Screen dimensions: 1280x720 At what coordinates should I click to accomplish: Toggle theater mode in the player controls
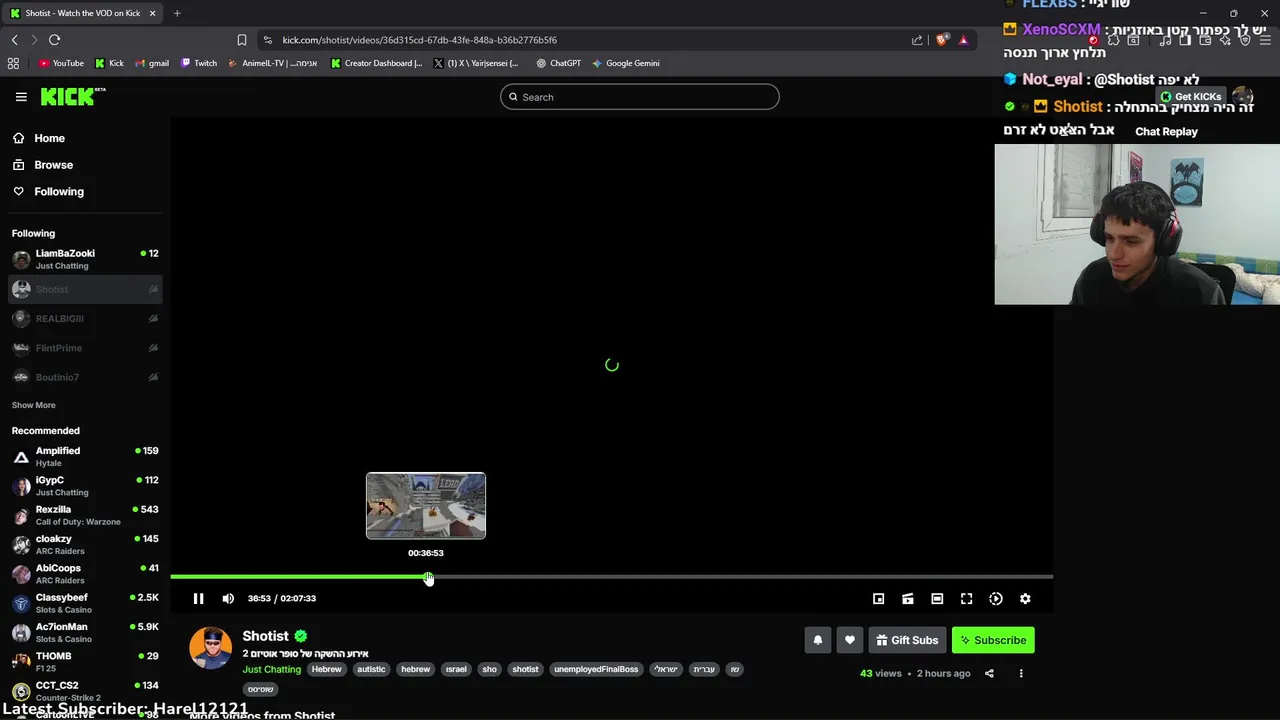tap(937, 598)
